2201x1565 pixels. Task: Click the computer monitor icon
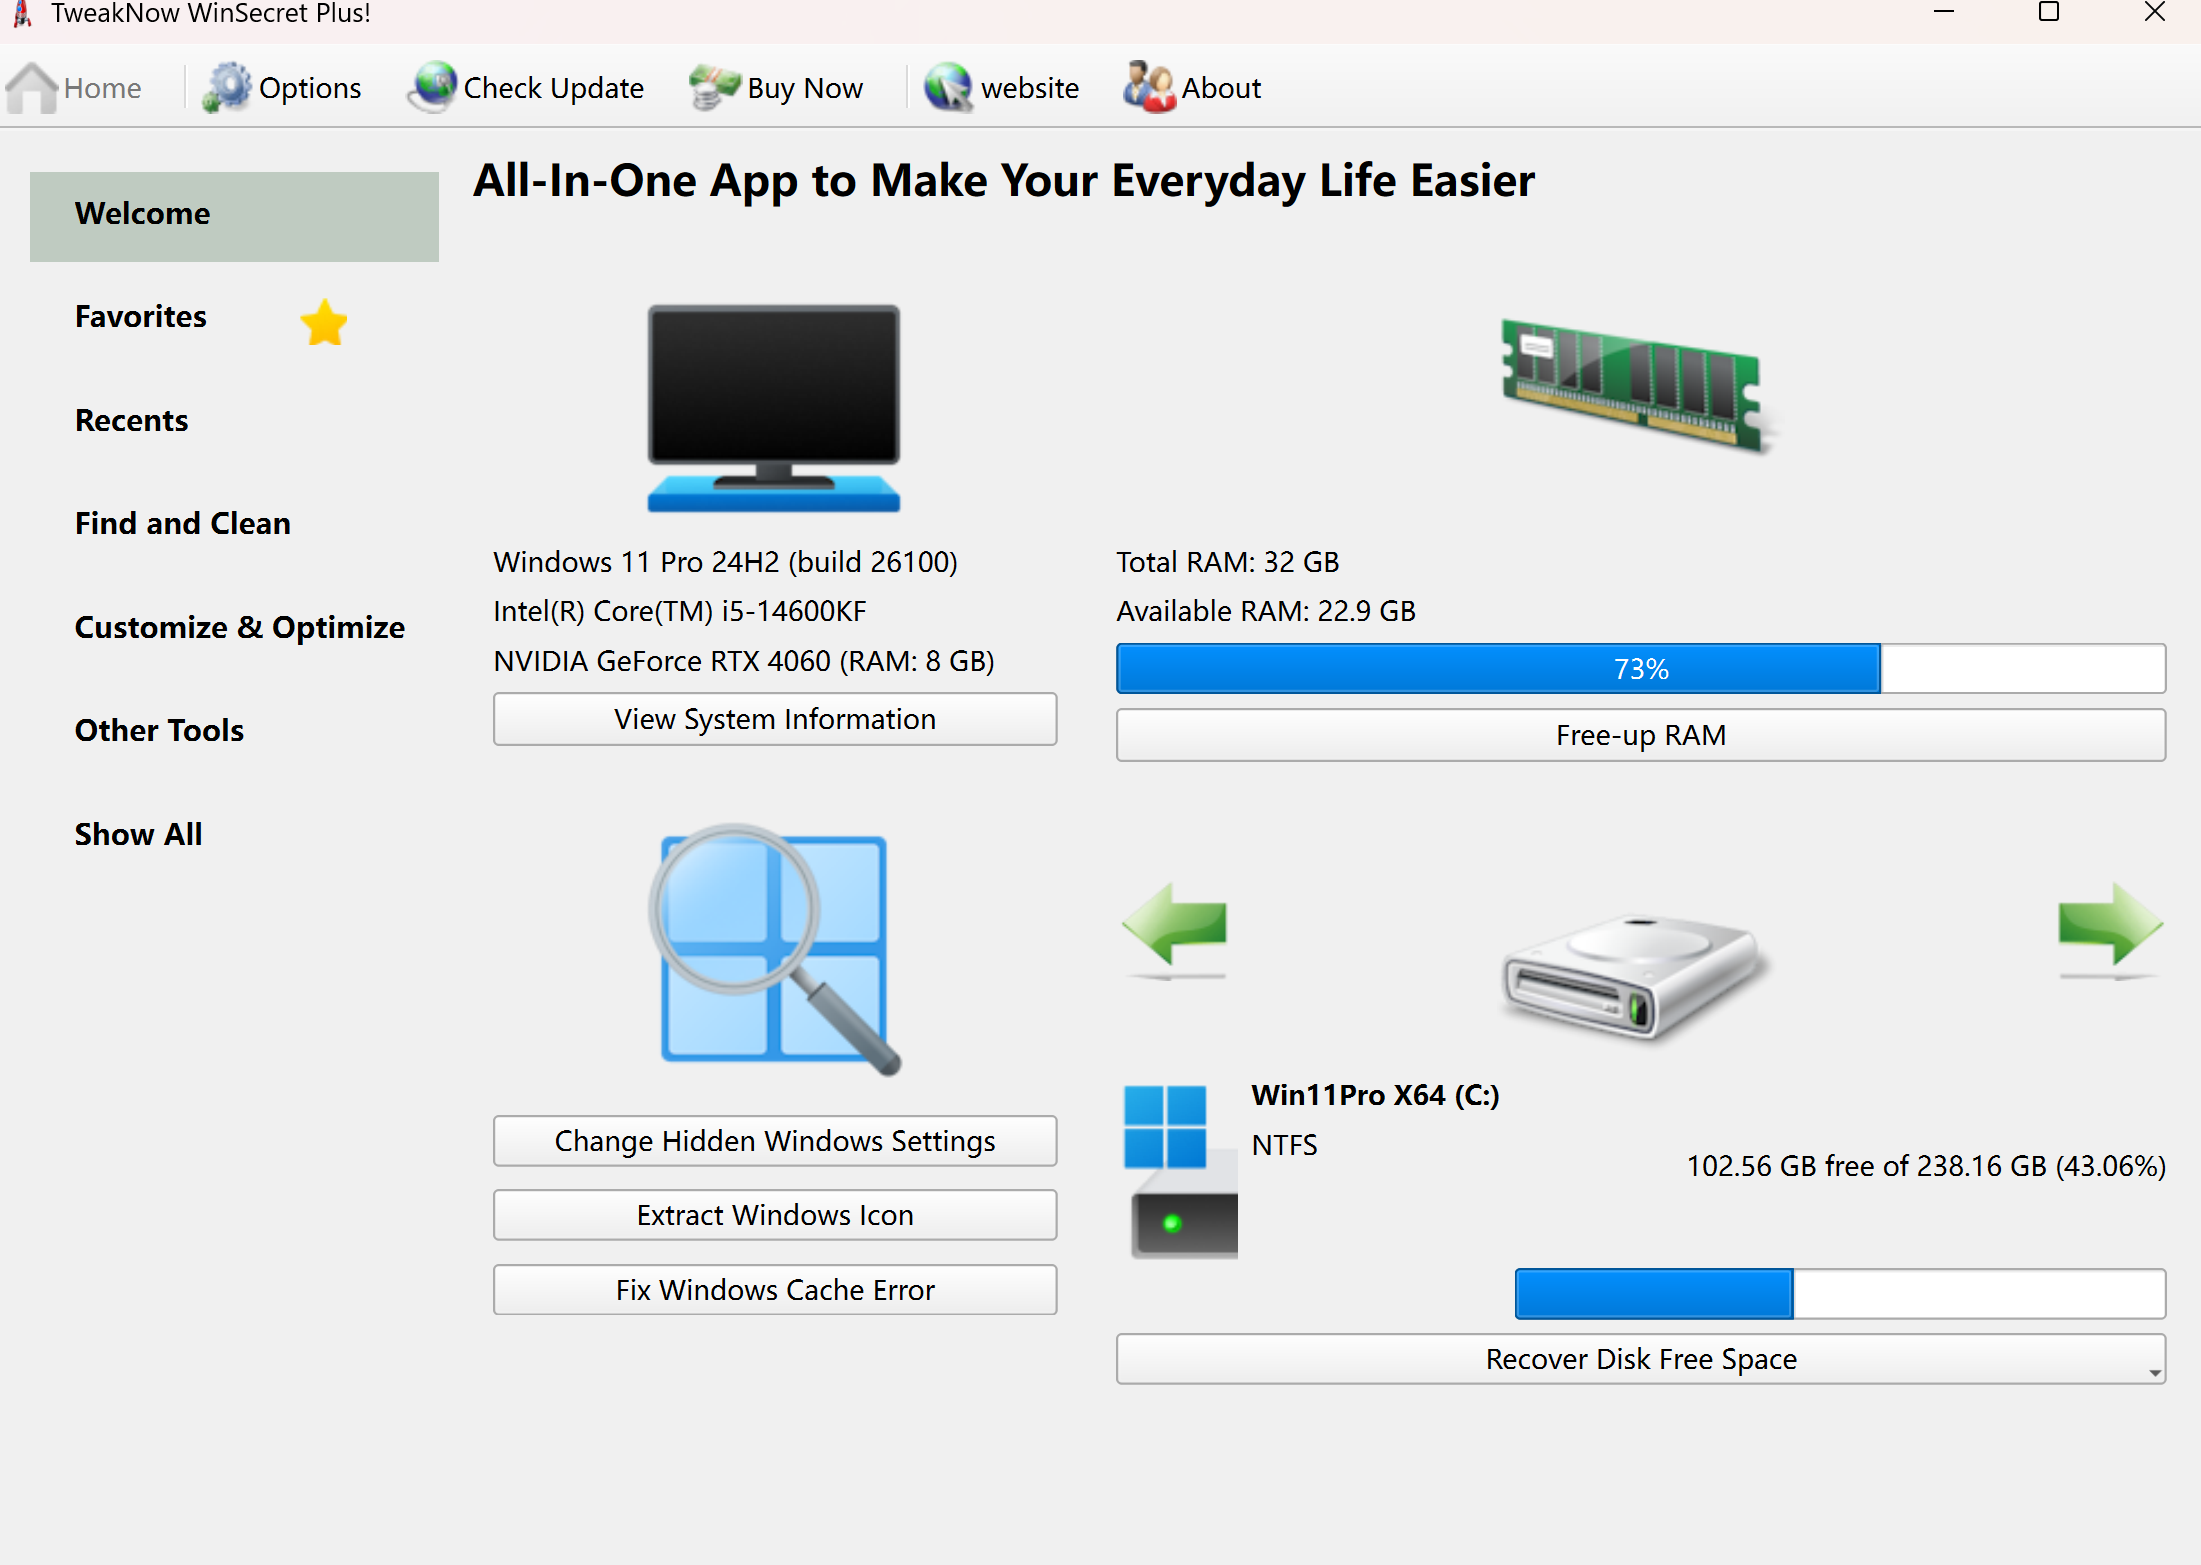pos(774,408)
